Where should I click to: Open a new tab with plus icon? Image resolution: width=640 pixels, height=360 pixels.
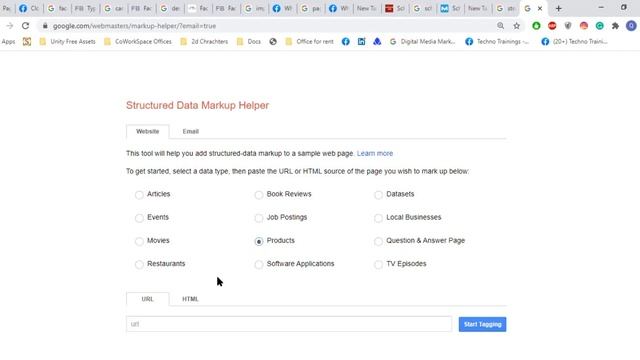click(558, 8)
